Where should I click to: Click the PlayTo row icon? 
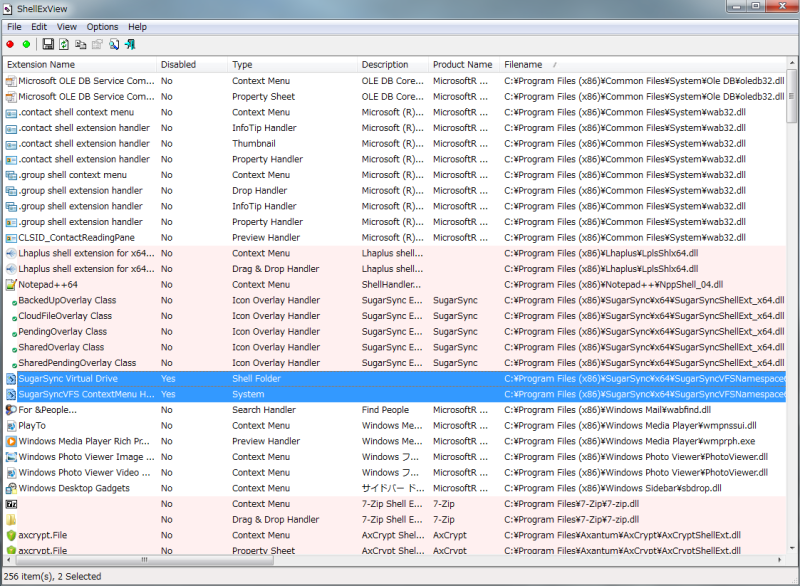tap(11, 426)
